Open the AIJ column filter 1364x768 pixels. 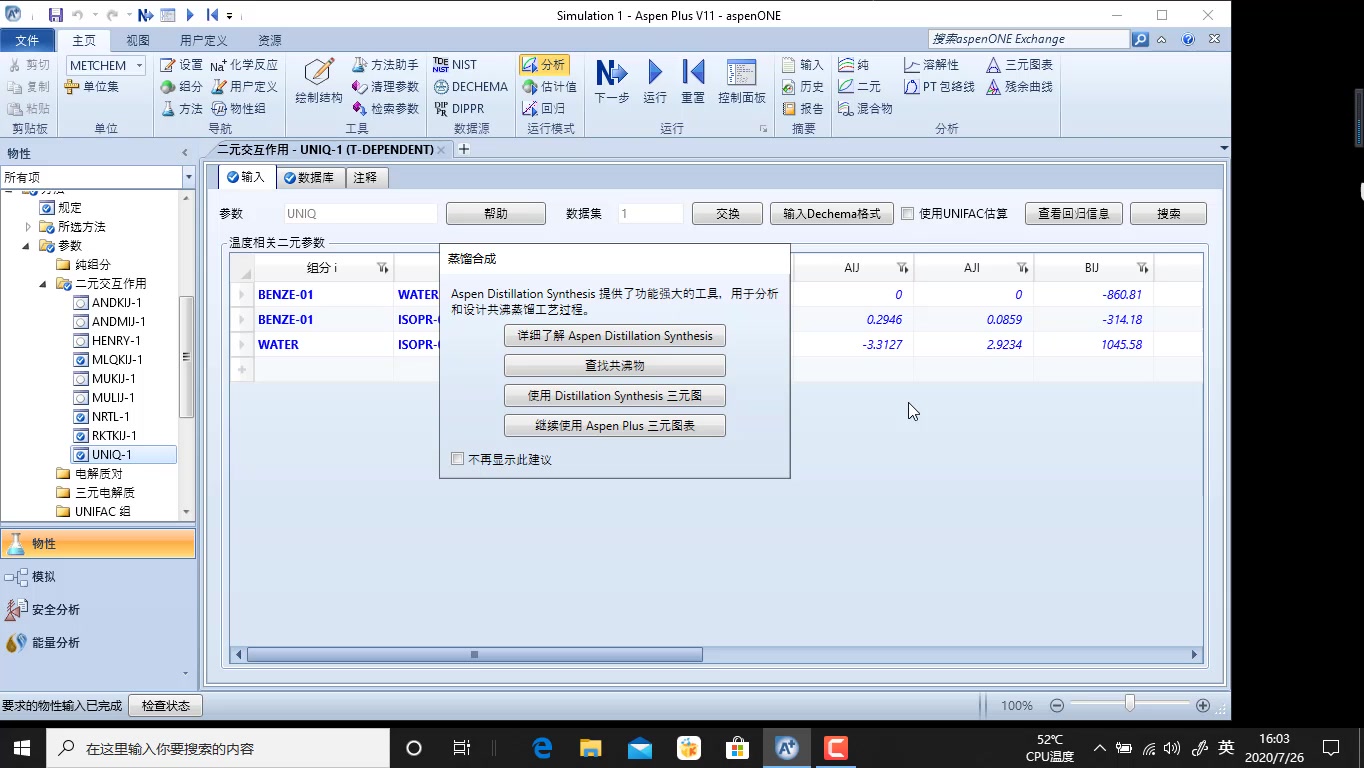point(902,268)
